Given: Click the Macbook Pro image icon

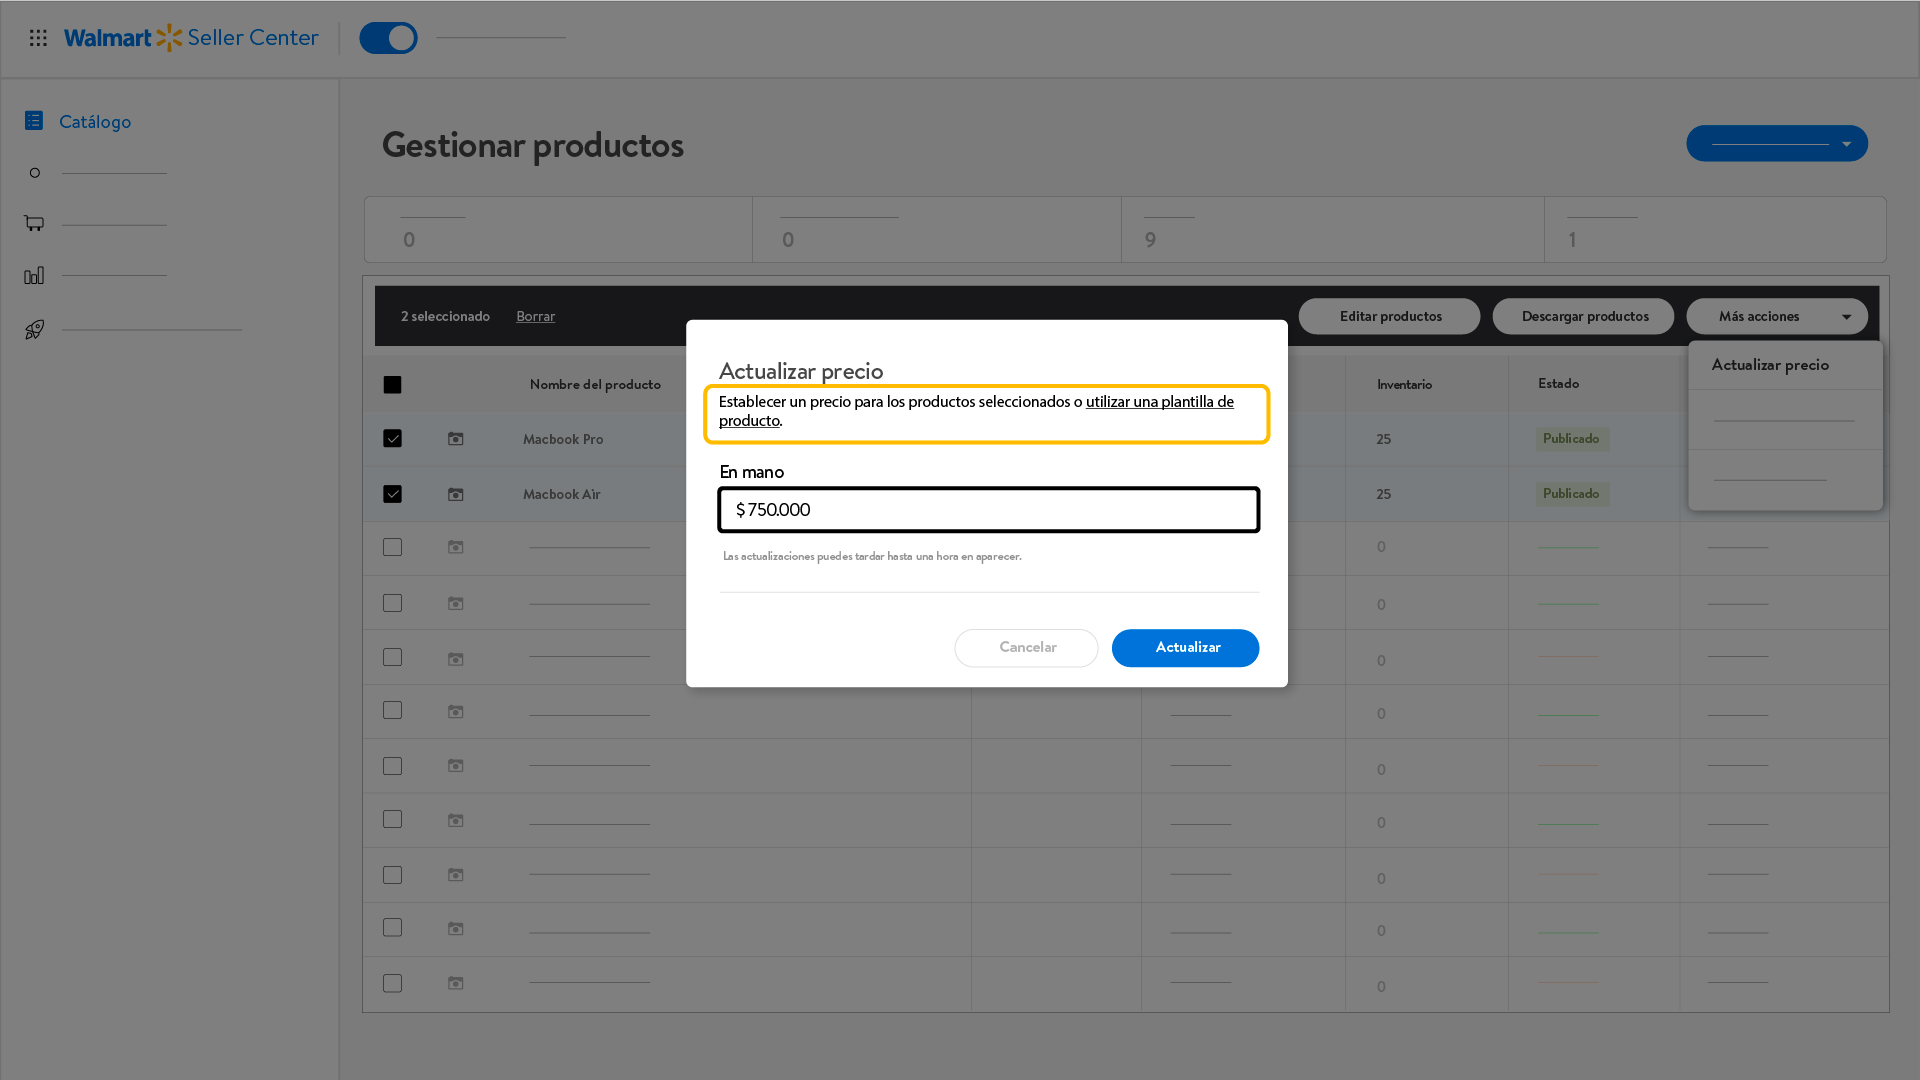Looking at the screenshot, I should coord(455,439).
